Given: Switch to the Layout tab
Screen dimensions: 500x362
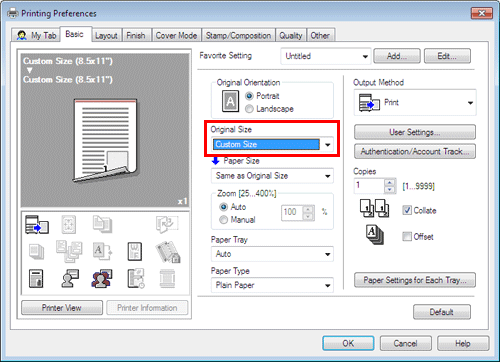Looking at the screenshot, I should (x=106, y=35).
